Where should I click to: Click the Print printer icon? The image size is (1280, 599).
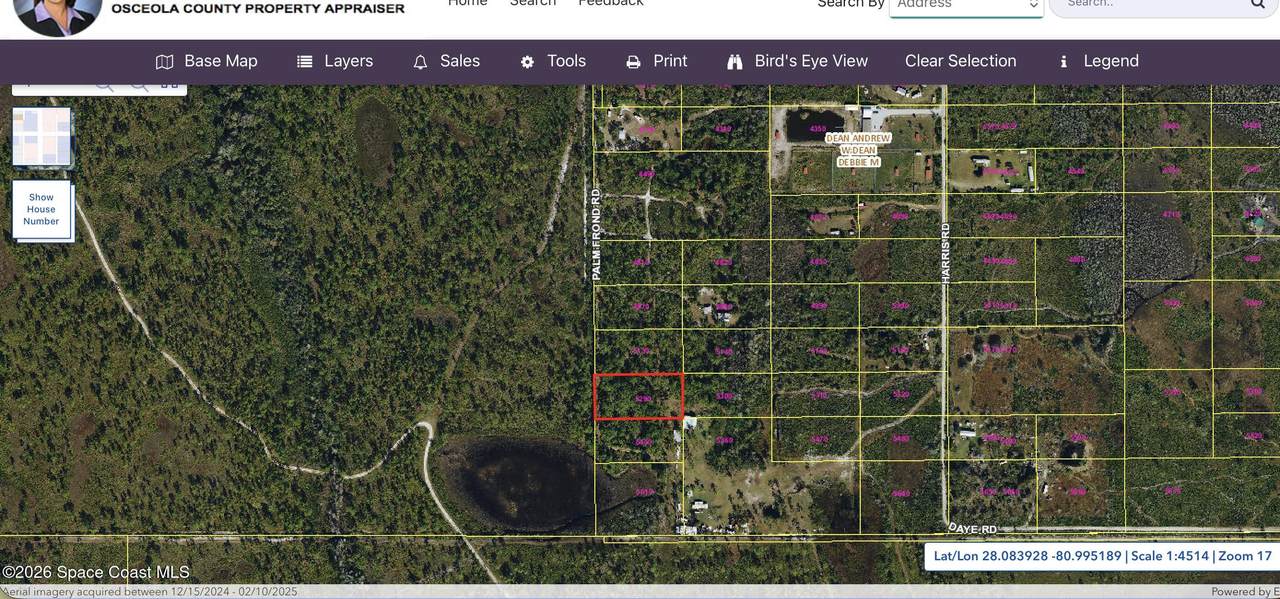click(x=633, y=62)
